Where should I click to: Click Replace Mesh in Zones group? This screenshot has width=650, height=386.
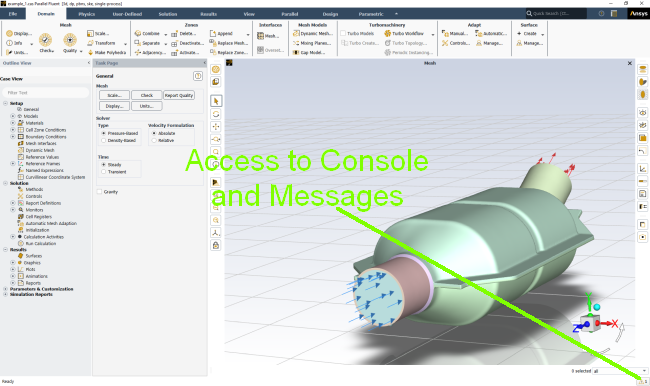tap(228, 43)
